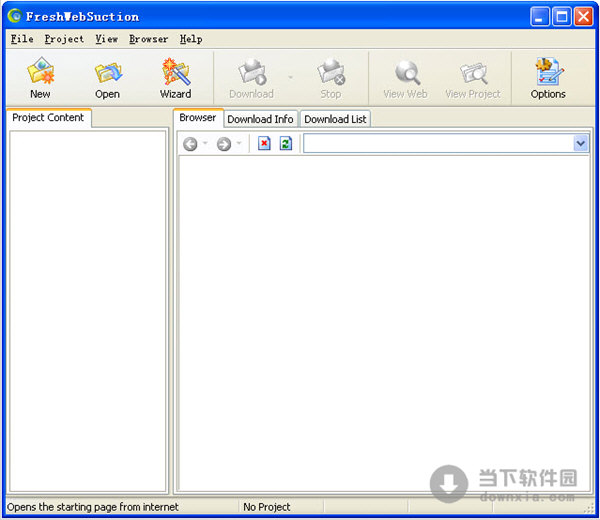Expand the Download button dropdown arrow
The height and width of the screenshot is (520, 600).
tap(290, 77)
